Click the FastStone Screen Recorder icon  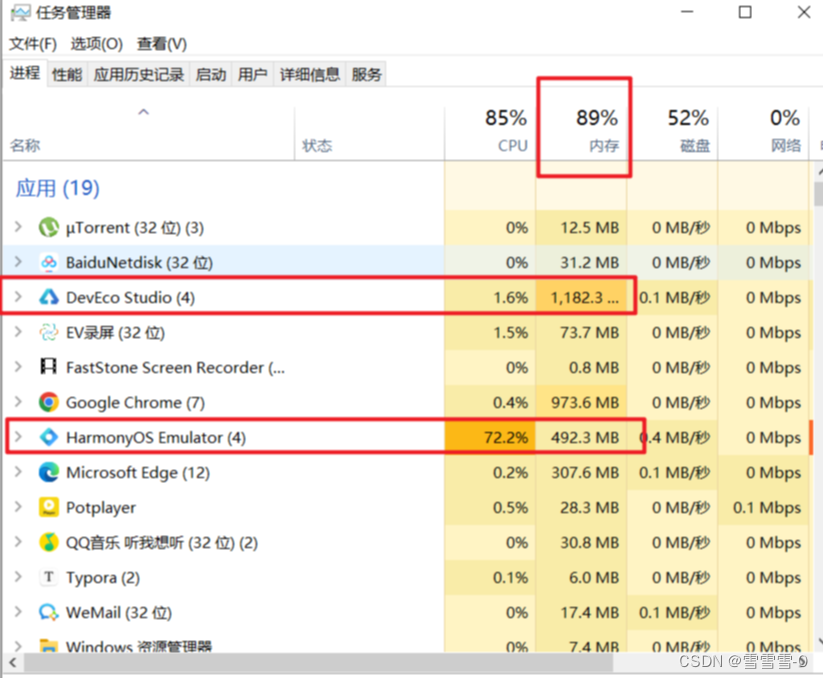48,367
